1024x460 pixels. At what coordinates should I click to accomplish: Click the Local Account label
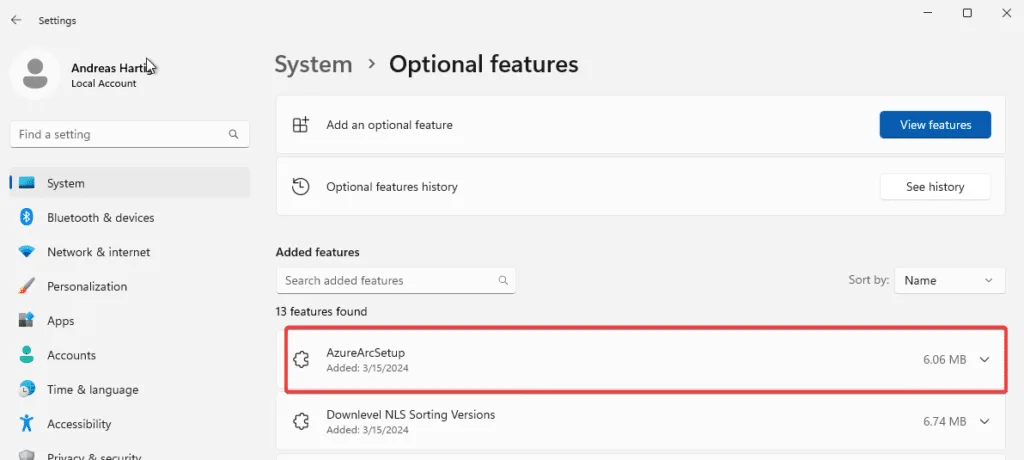tap(104, 84)
